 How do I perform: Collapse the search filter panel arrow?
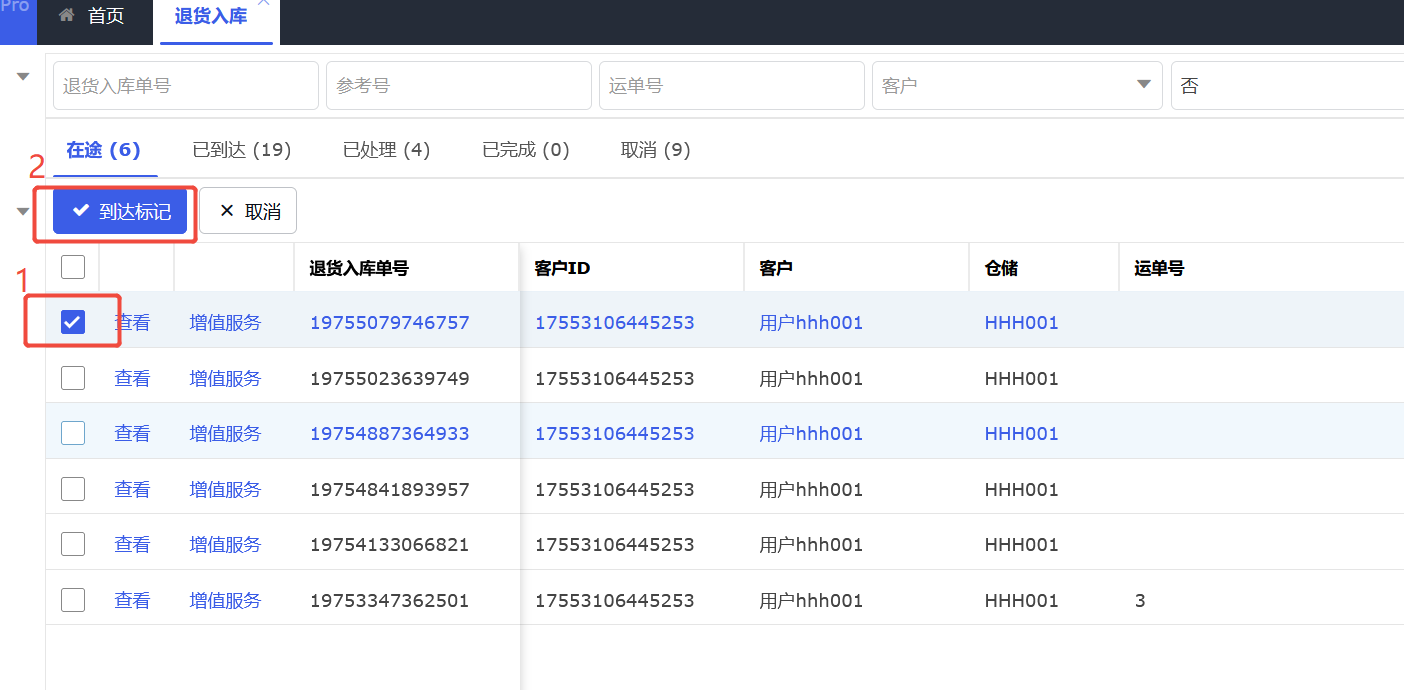(23, 77)
